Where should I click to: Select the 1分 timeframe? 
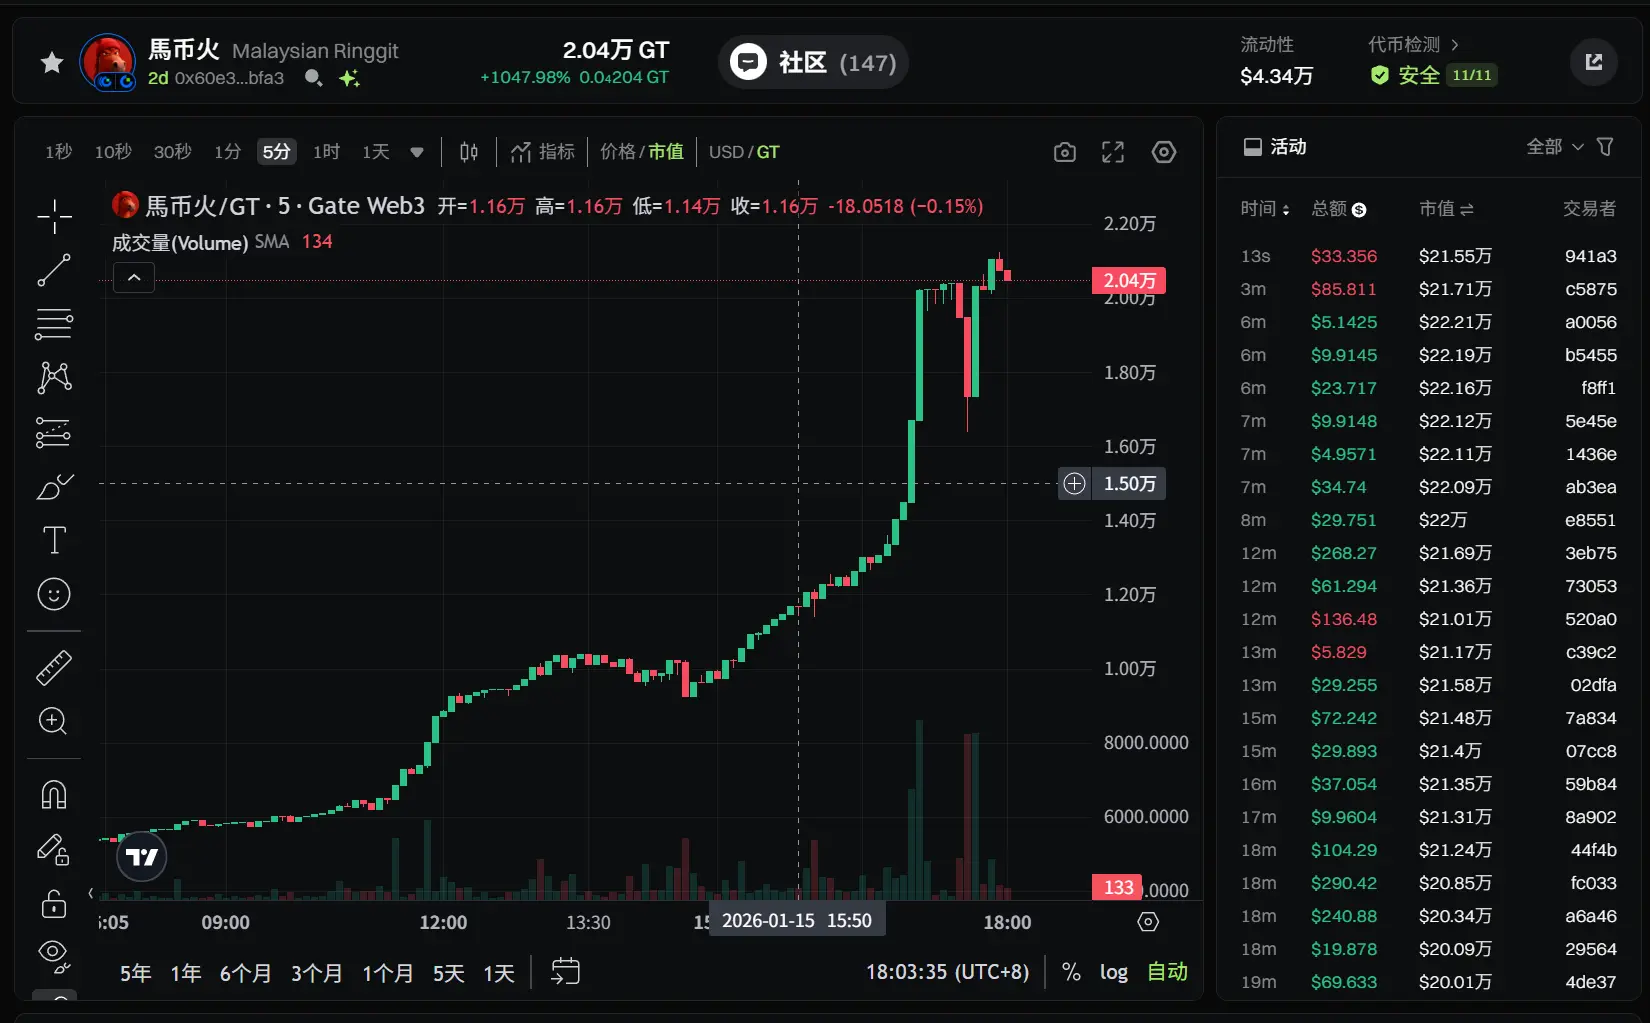(x=227, y=152)
